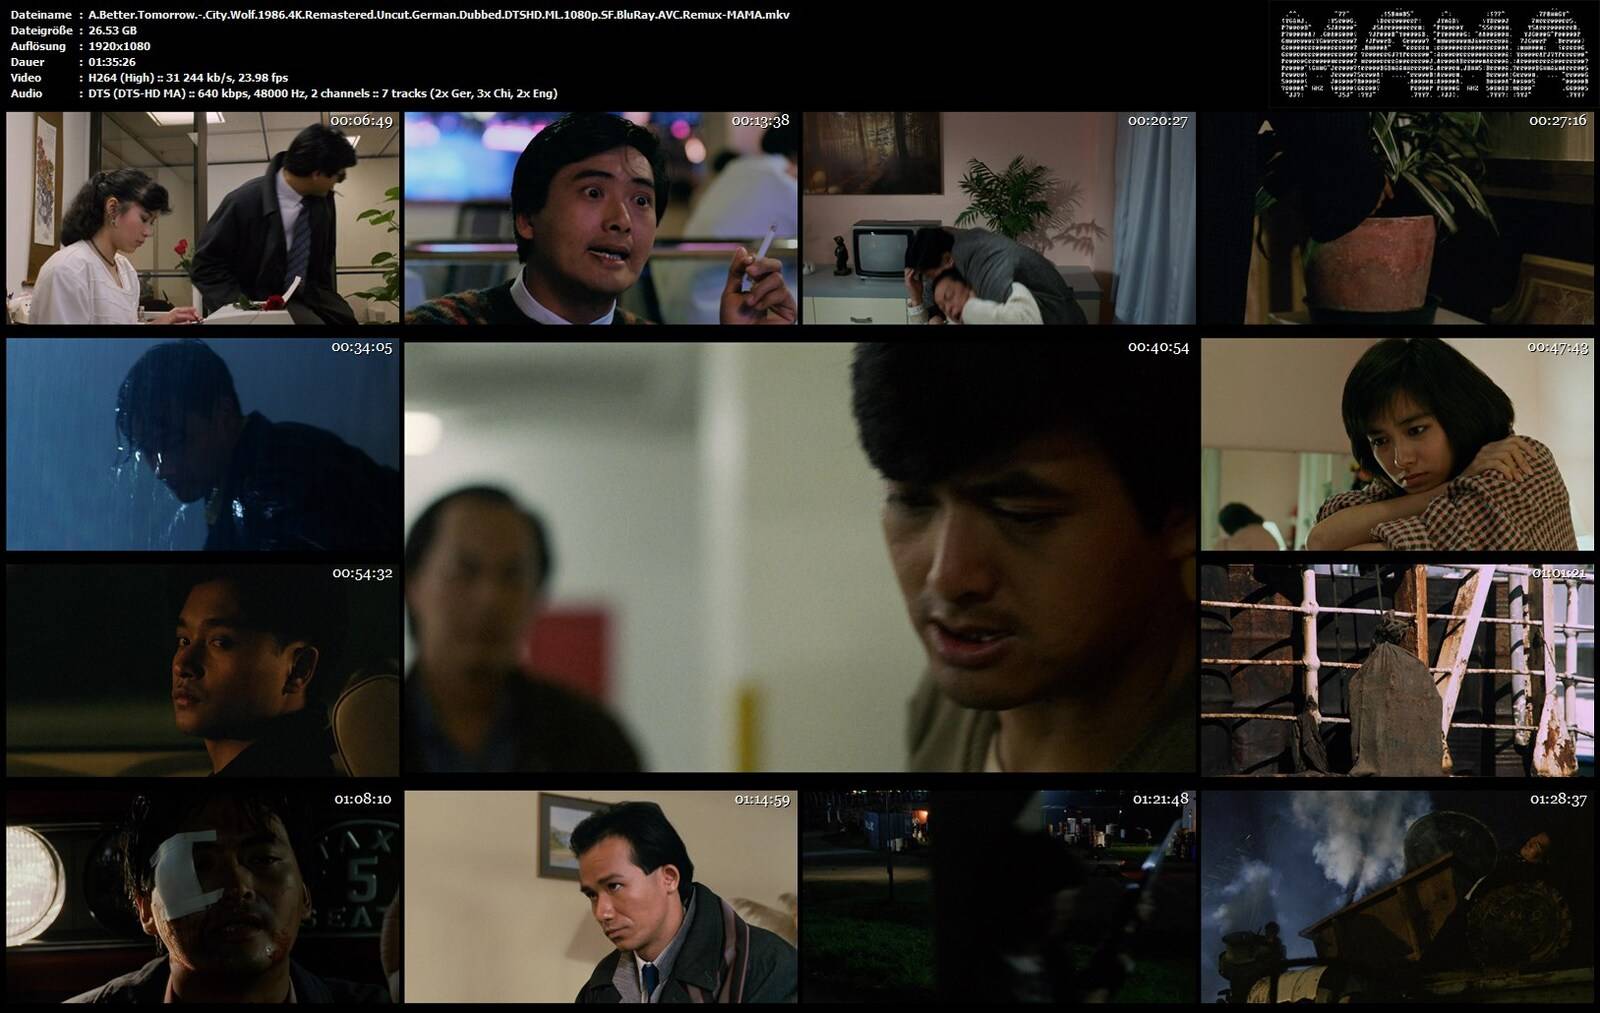
Task: Open thumbnail of sack hanging on rusty railing
Action: tap(1398, 670)
